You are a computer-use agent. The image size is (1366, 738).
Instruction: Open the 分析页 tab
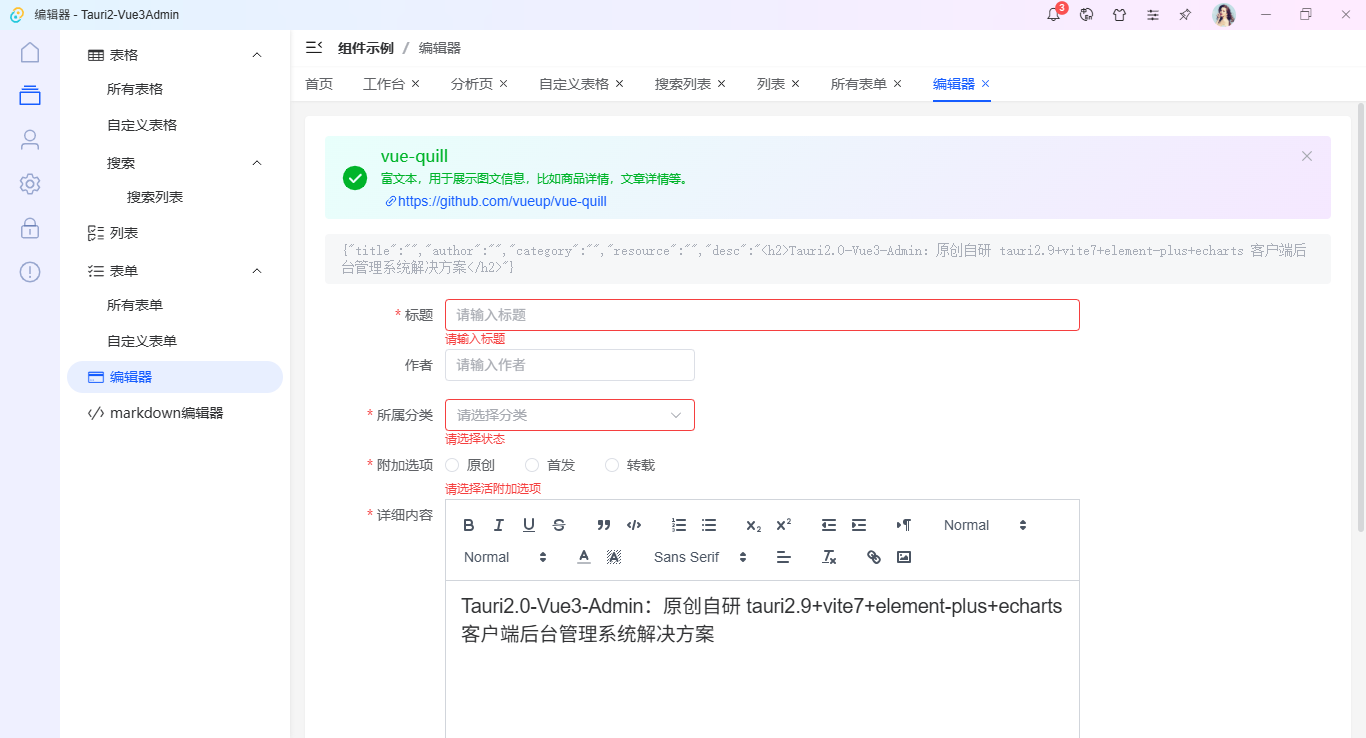click(472, 83)
